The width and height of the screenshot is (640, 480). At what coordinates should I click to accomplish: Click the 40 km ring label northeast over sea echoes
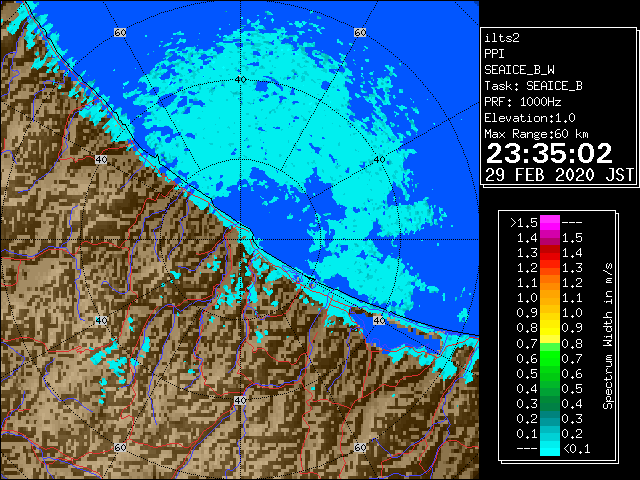tap(380, 160)
